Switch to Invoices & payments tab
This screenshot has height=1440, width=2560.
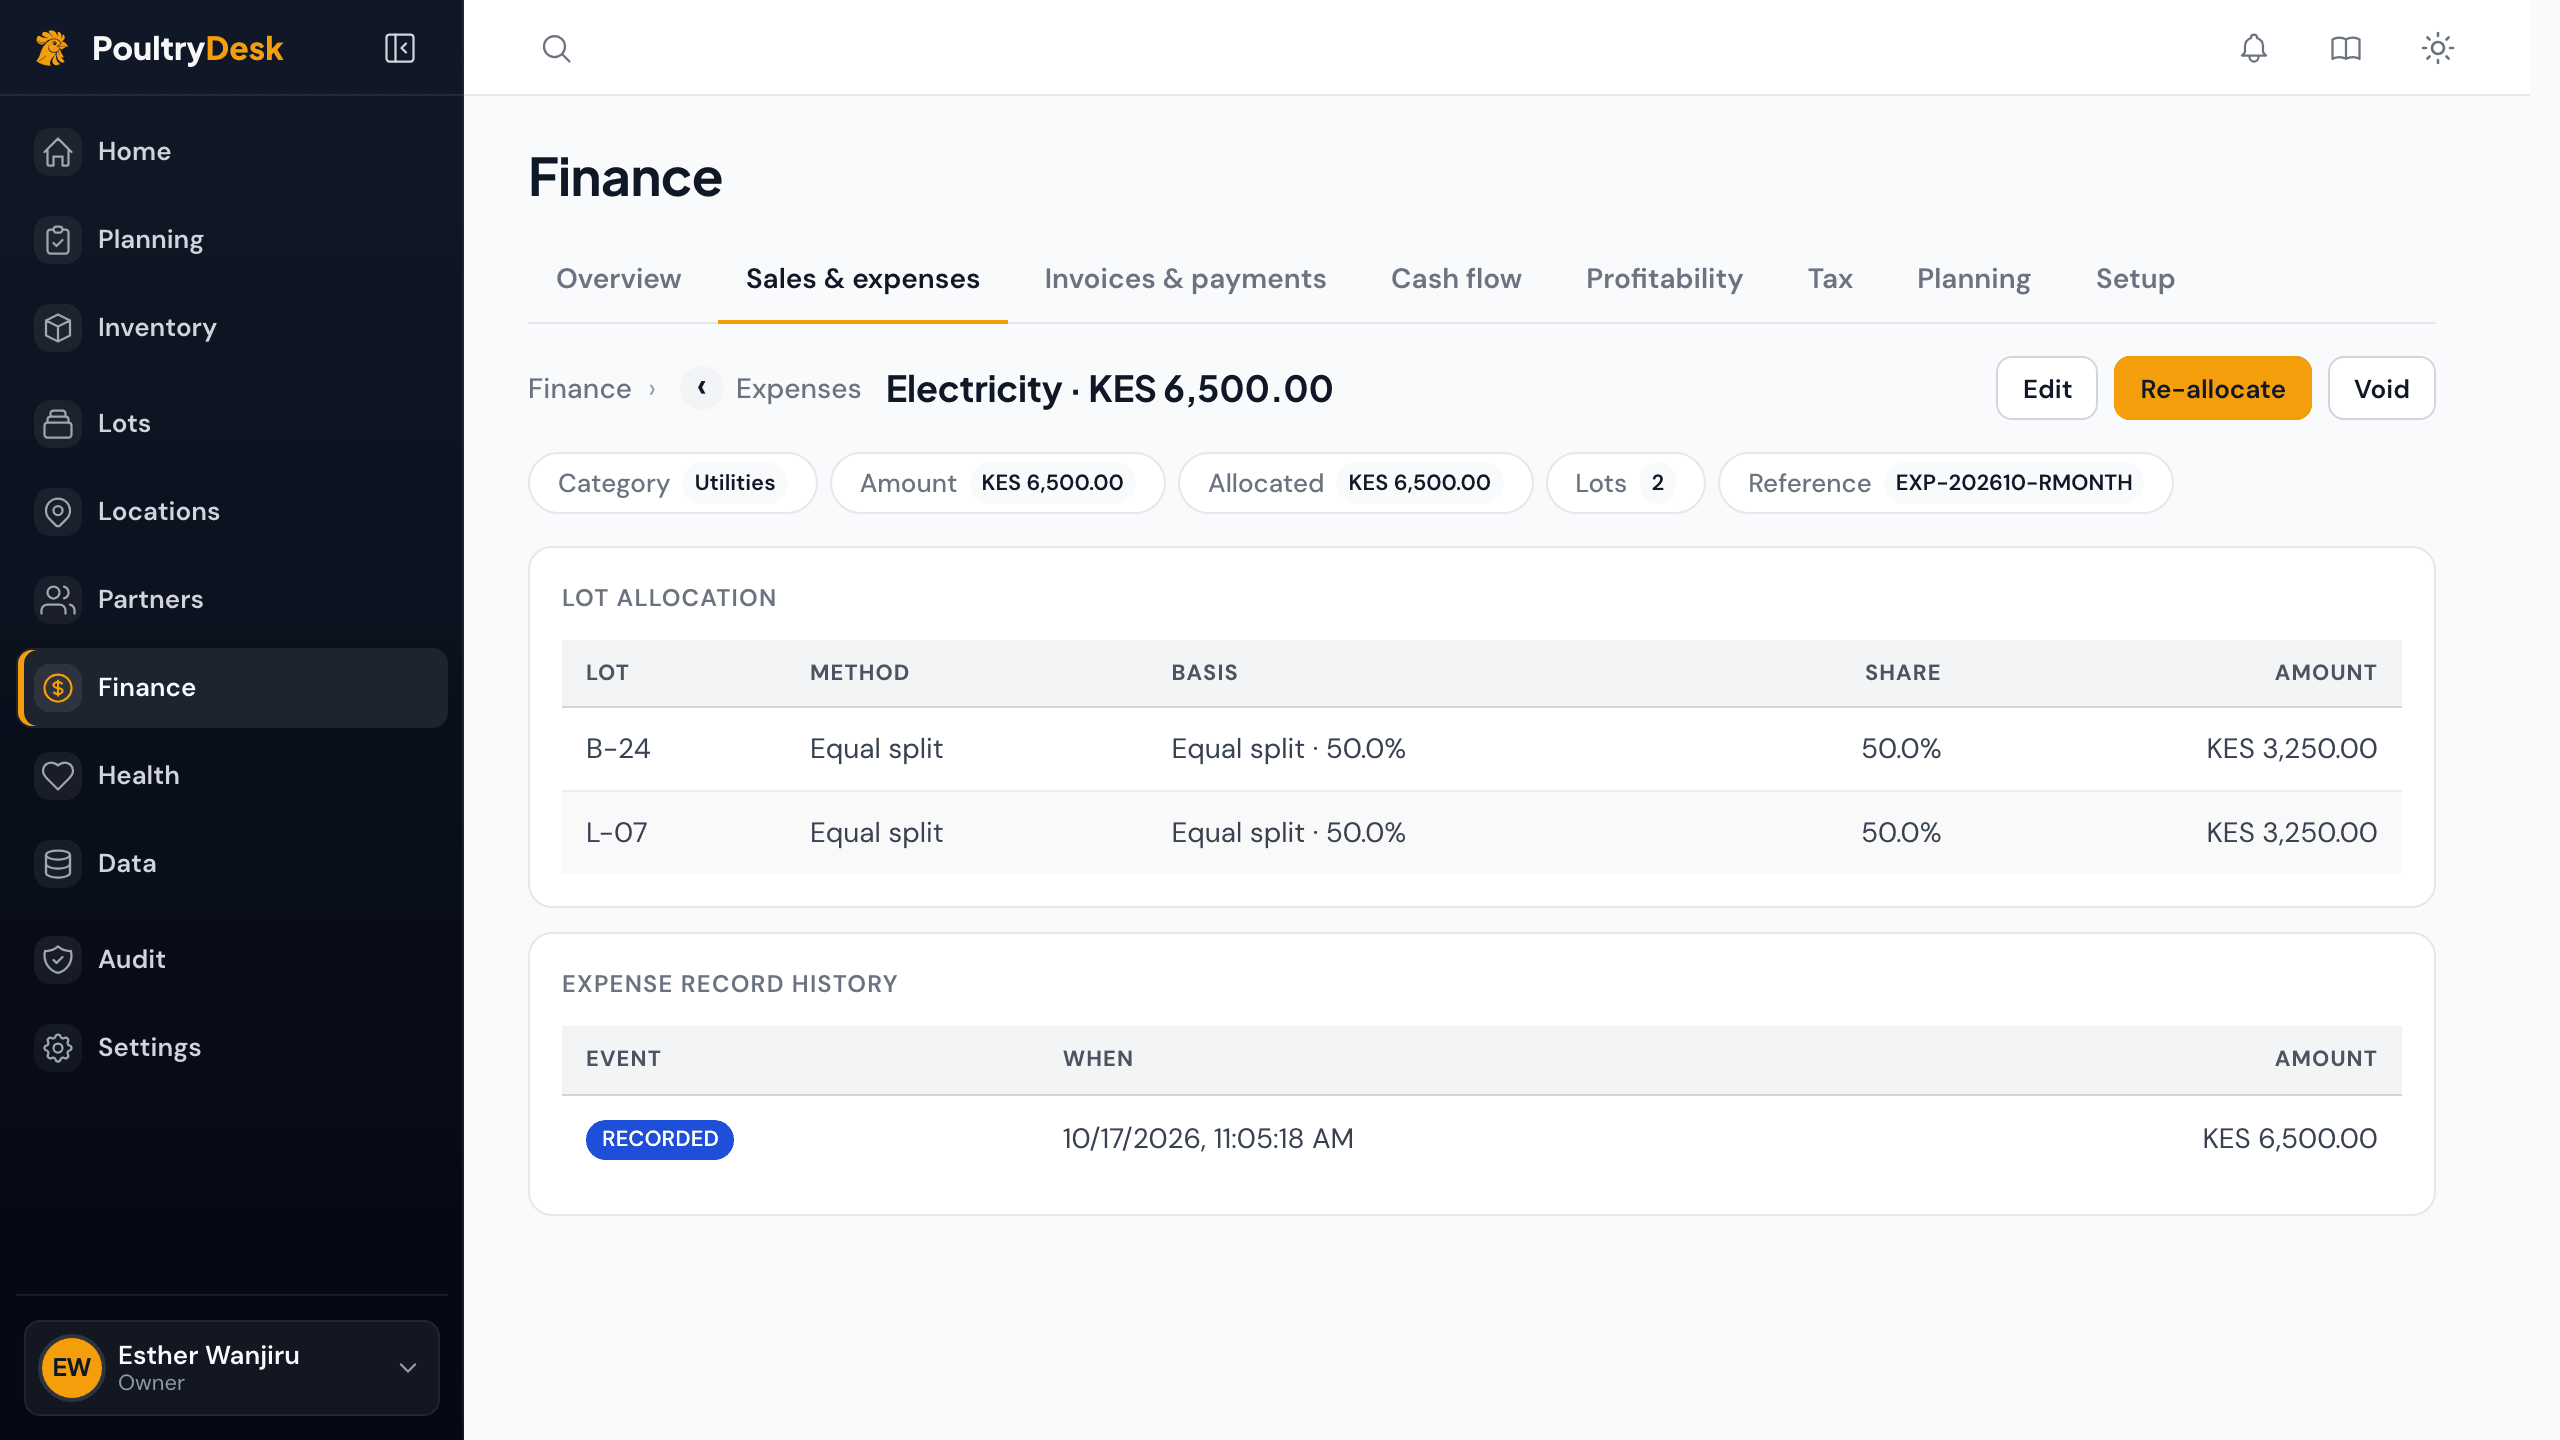click(1185, 279)
